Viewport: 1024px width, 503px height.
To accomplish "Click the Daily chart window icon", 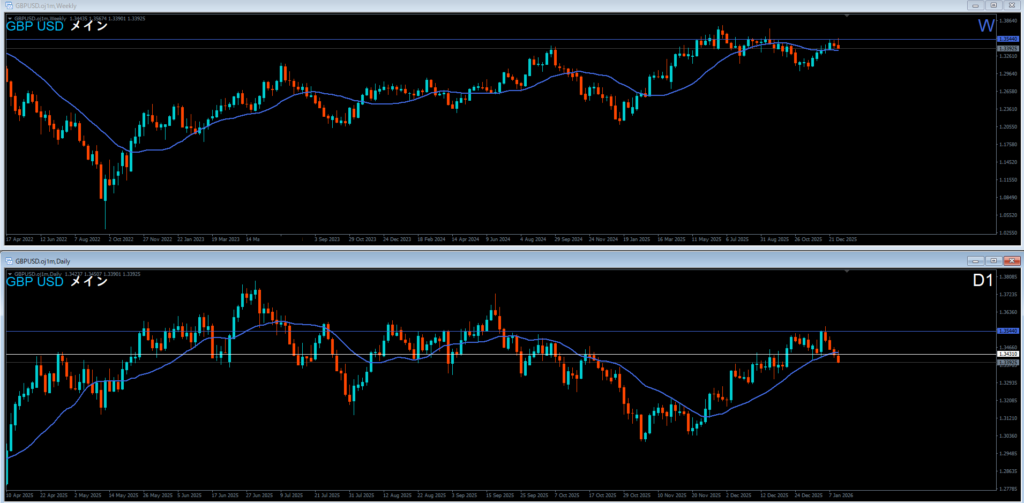I will click(9, 260).
